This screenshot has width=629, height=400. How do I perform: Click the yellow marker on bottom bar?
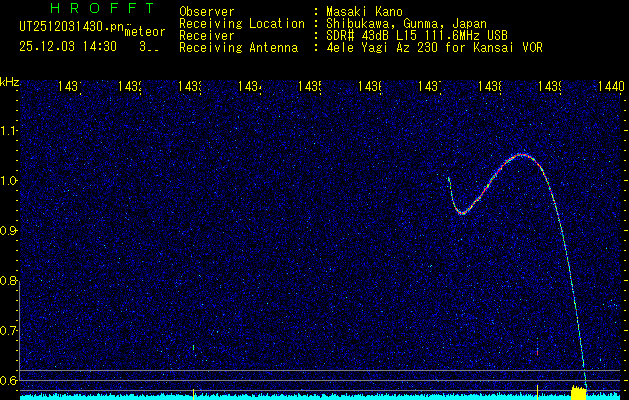click(577, 393)
